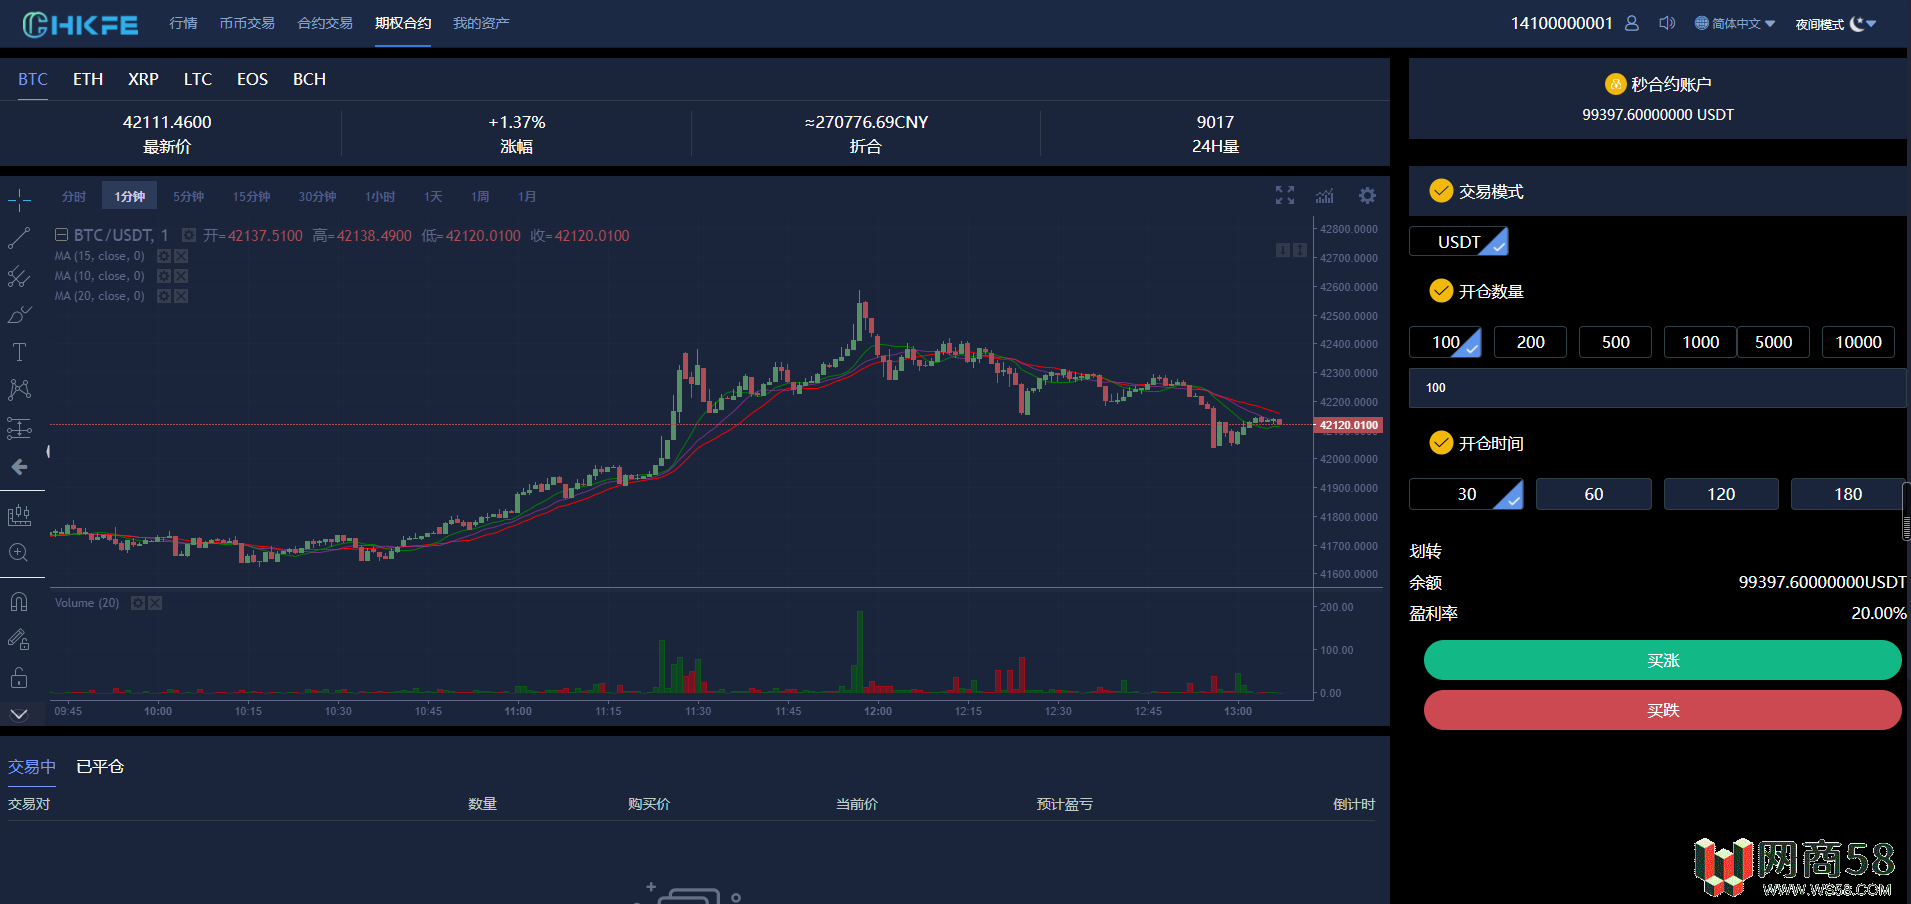The height and width of the screenshot is (904, 1911).
Task: Click the red 买跌 buy-down button
Action: pos(1662,710)
